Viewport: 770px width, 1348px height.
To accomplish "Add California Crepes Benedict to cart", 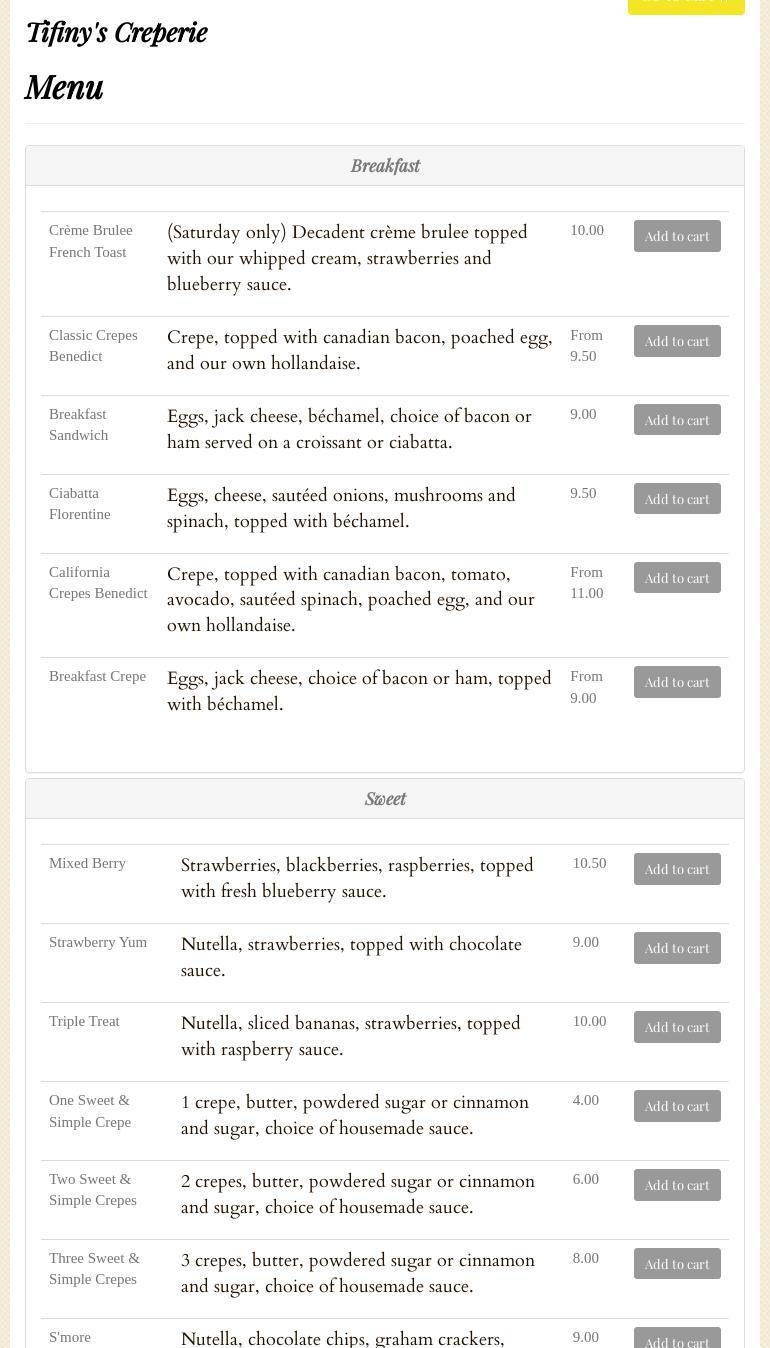I will 677,578.
